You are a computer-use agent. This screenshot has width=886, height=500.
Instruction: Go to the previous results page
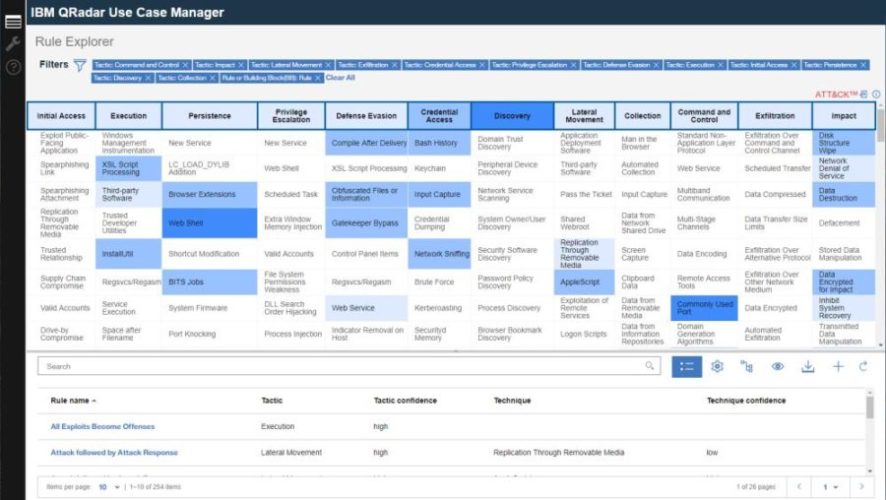(x=799, y=486)
